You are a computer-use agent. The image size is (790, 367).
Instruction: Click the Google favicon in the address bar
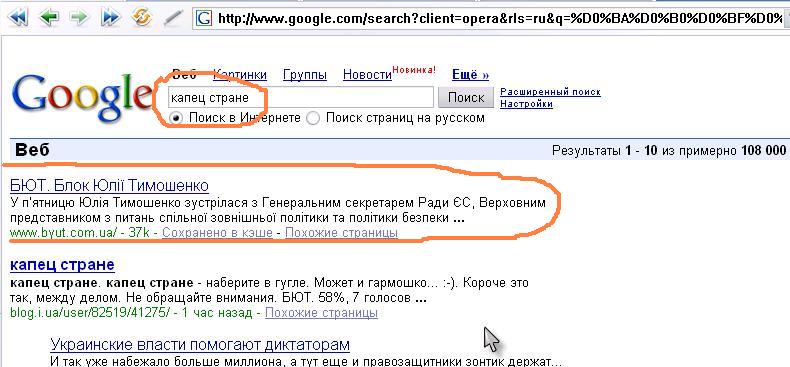pos(204,19)
